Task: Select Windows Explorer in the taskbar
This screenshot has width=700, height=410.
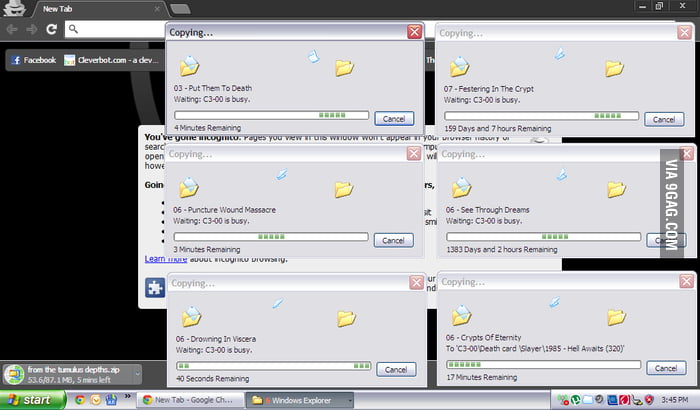Action: 300,400
